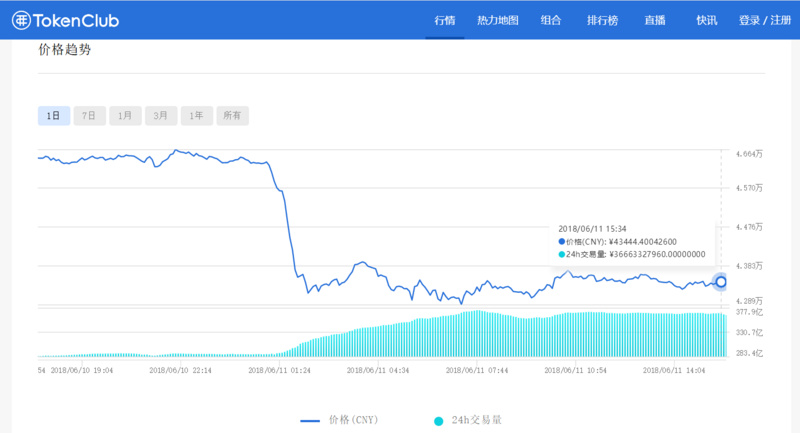Open the 快讯 news flash page
800x433 pixels.
[x=706, y=21]
